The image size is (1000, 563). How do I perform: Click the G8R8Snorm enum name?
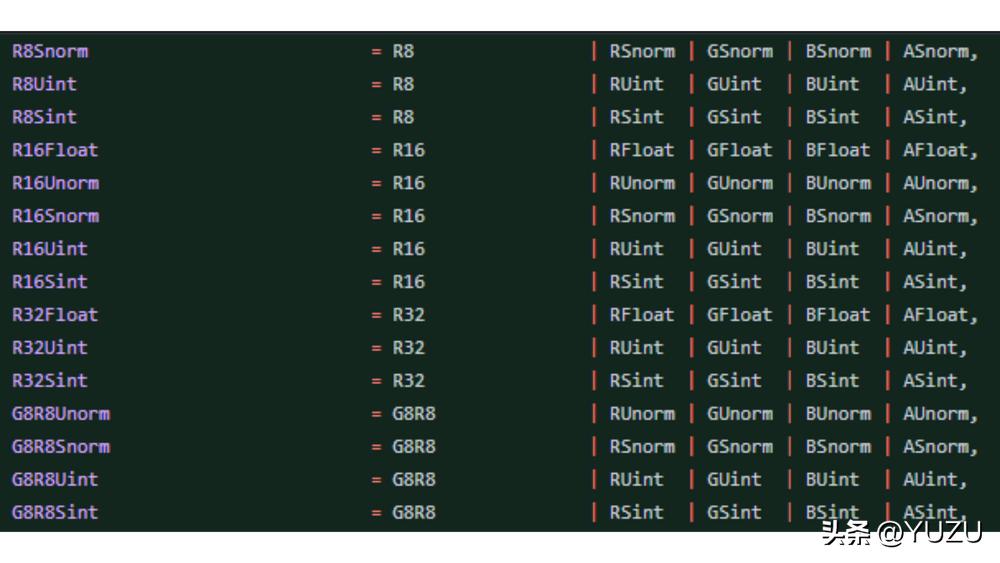point(61,447)
